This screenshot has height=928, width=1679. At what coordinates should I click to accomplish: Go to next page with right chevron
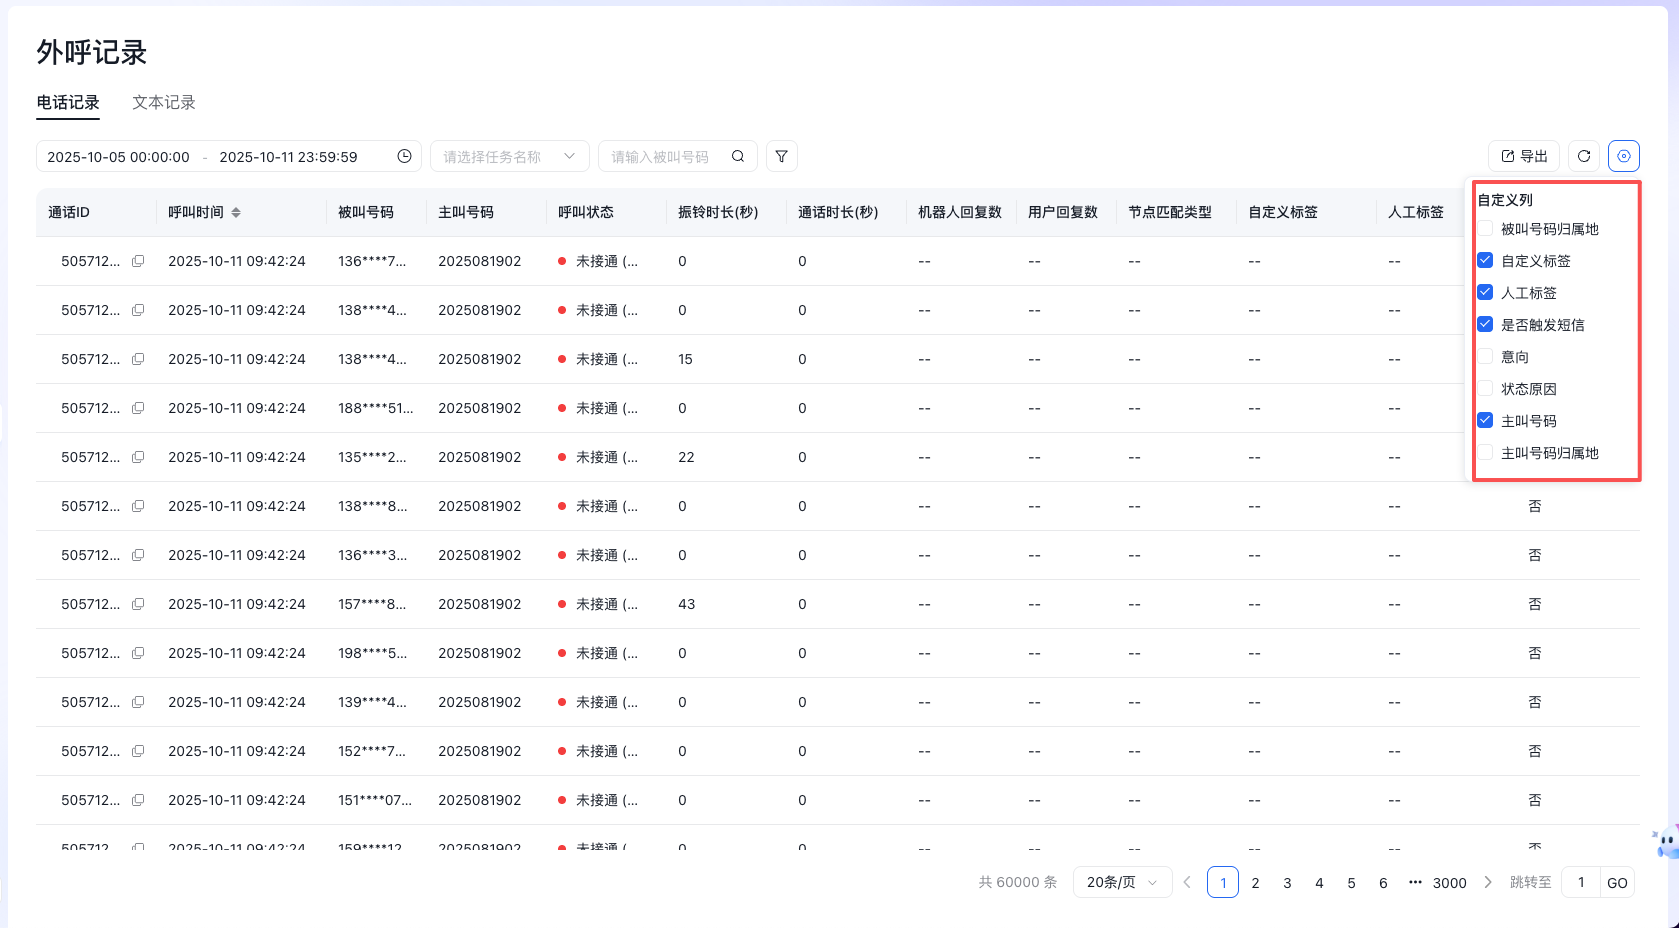pyautogui.click(x=1488, y=882)
